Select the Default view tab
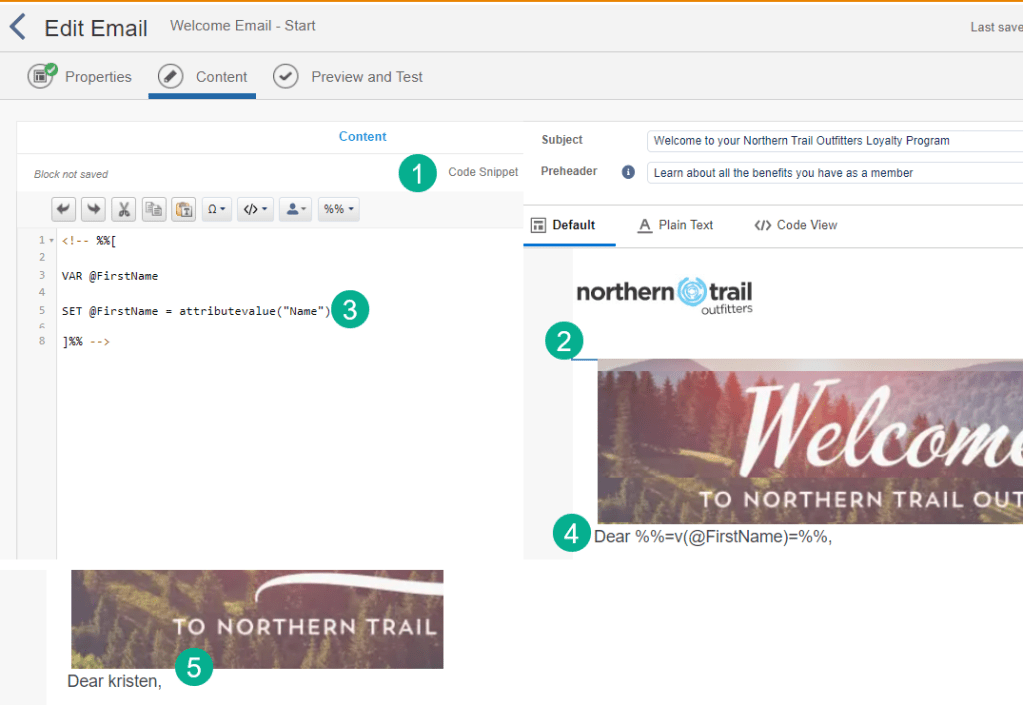 point(563,225)
